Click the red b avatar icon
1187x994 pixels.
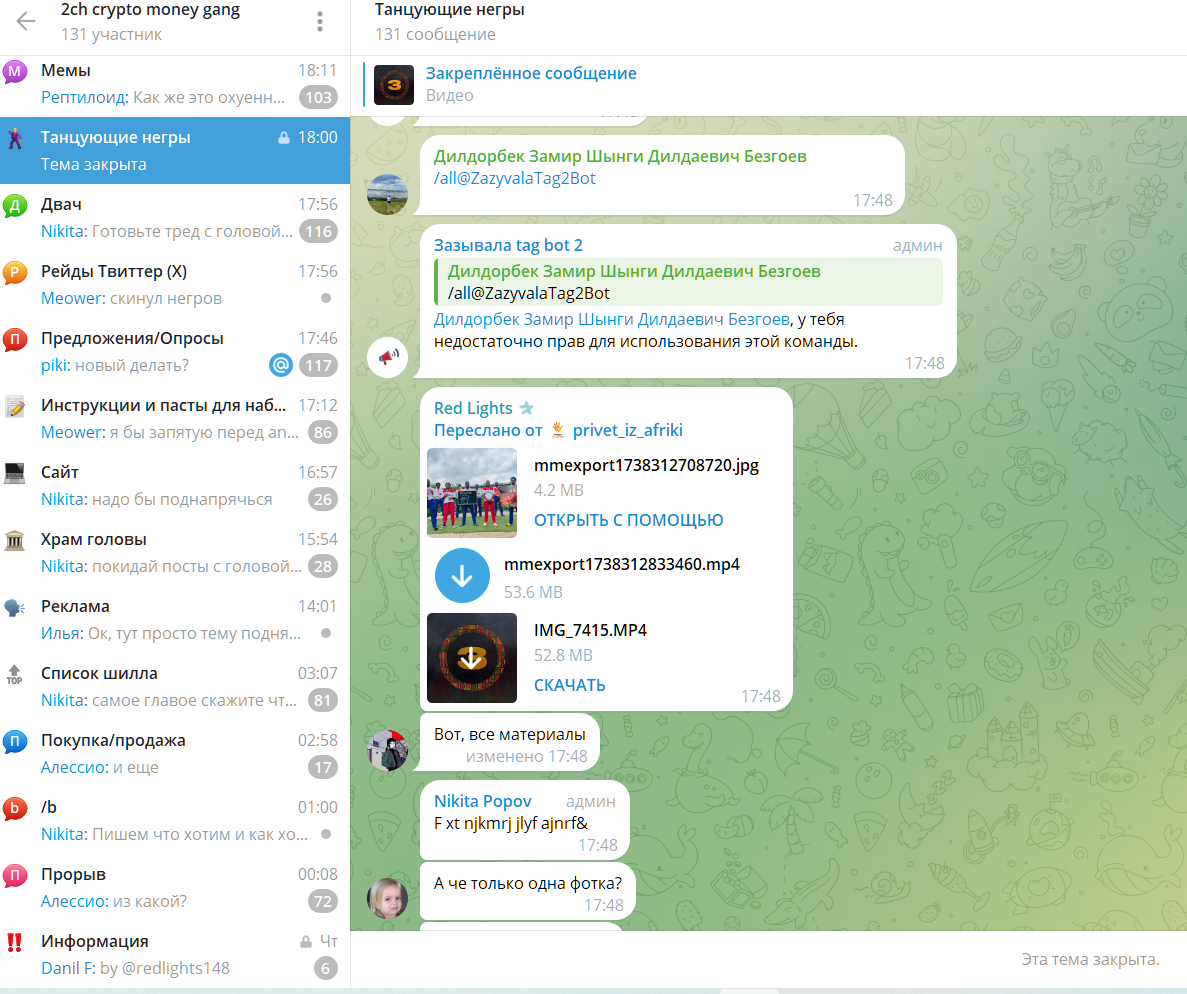[15, 809]
